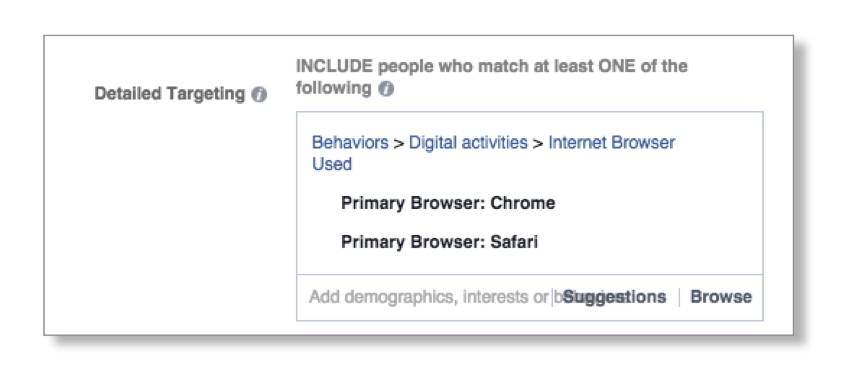The width and height of the screenshot is (849, 382).
Task: Open the Behaviors breadcrumb link
Action: [350, 143]
